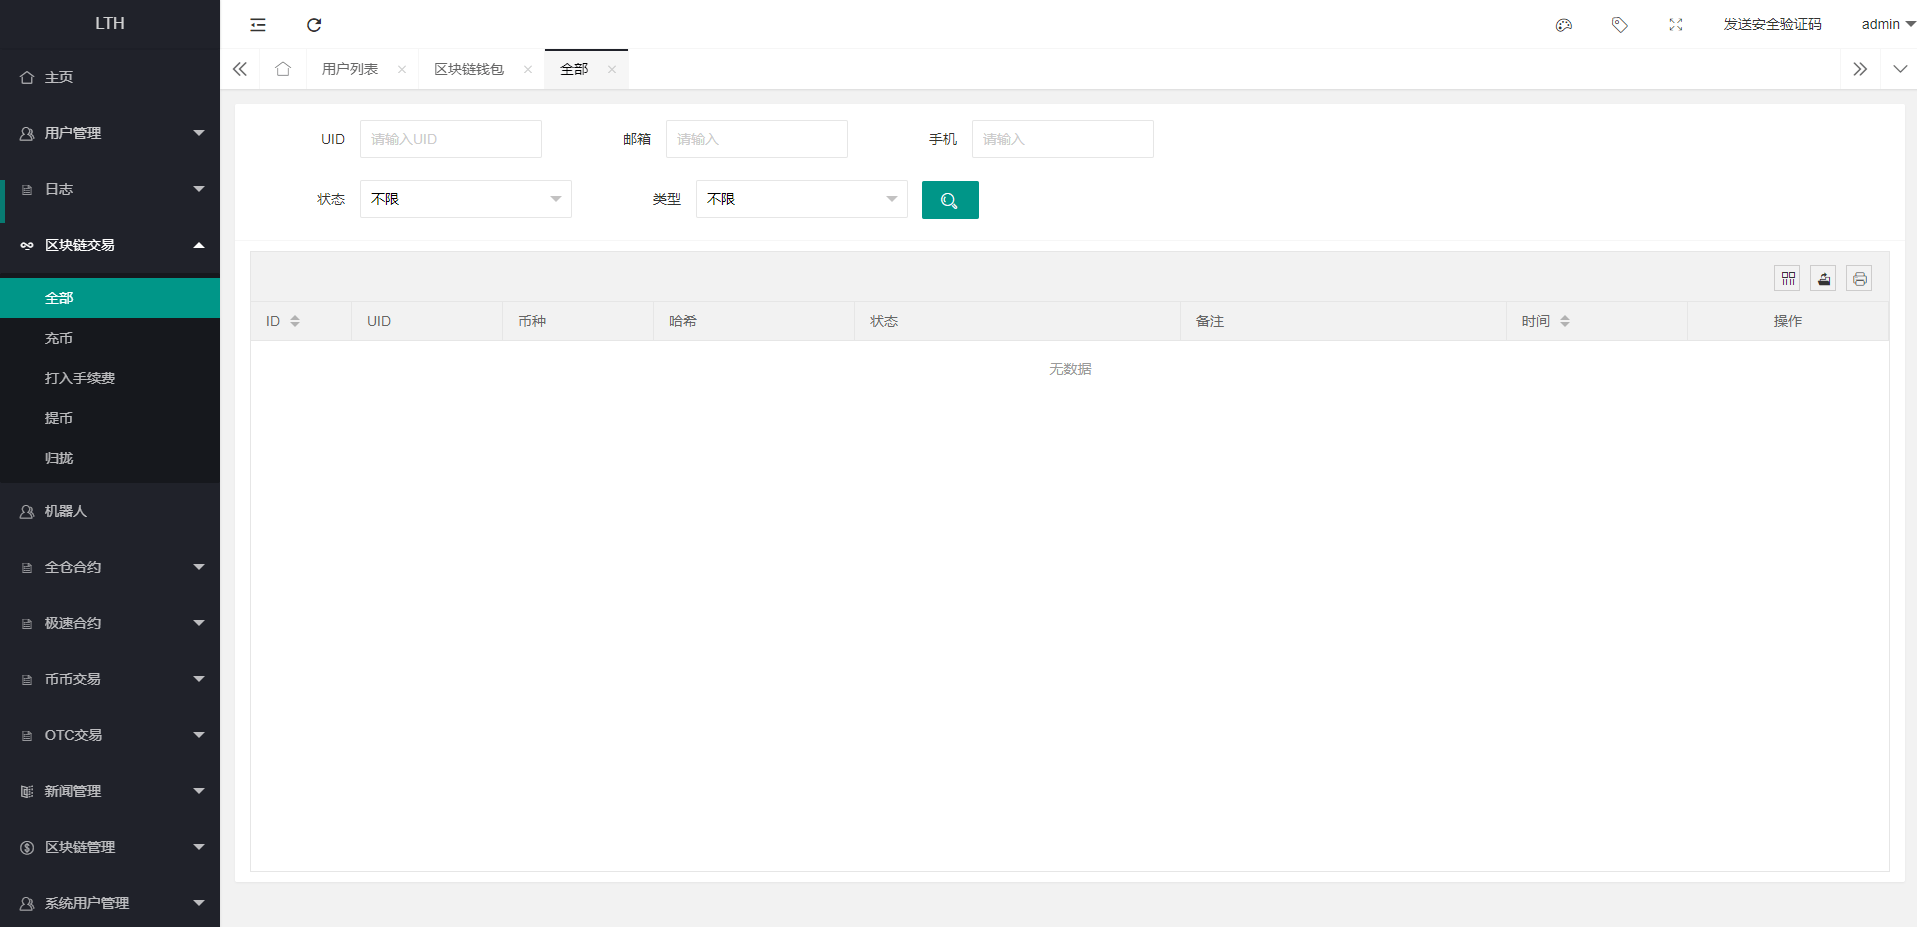Click the refresh icon in top bar
1917x927 pixels.
click(x=314, y=25)
